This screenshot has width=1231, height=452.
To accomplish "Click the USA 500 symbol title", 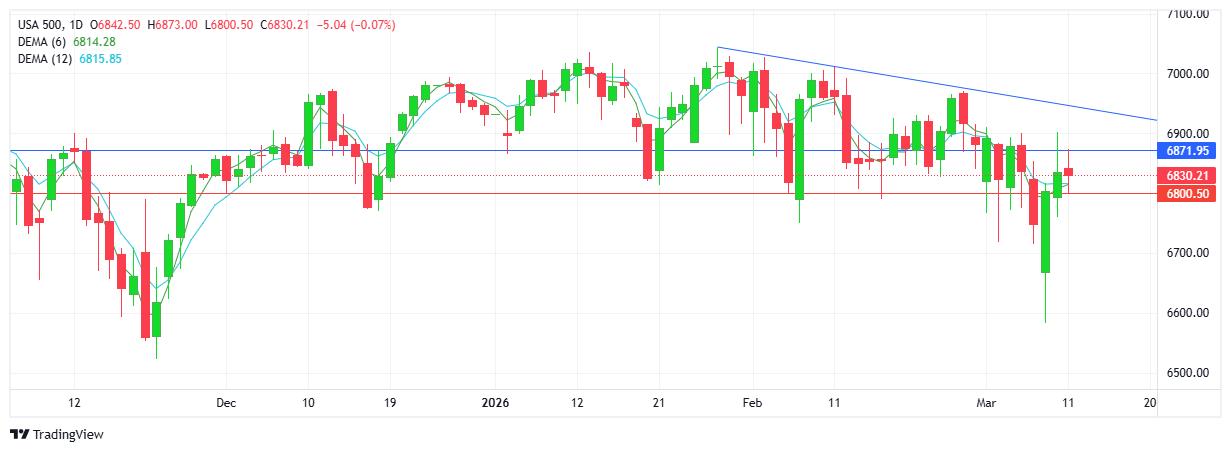I will coord(44,24).
